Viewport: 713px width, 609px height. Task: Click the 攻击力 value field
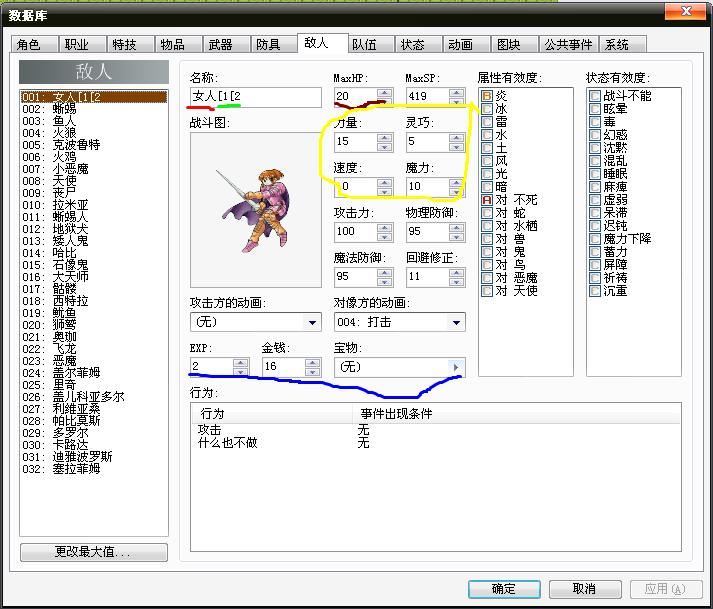point(356,232)
